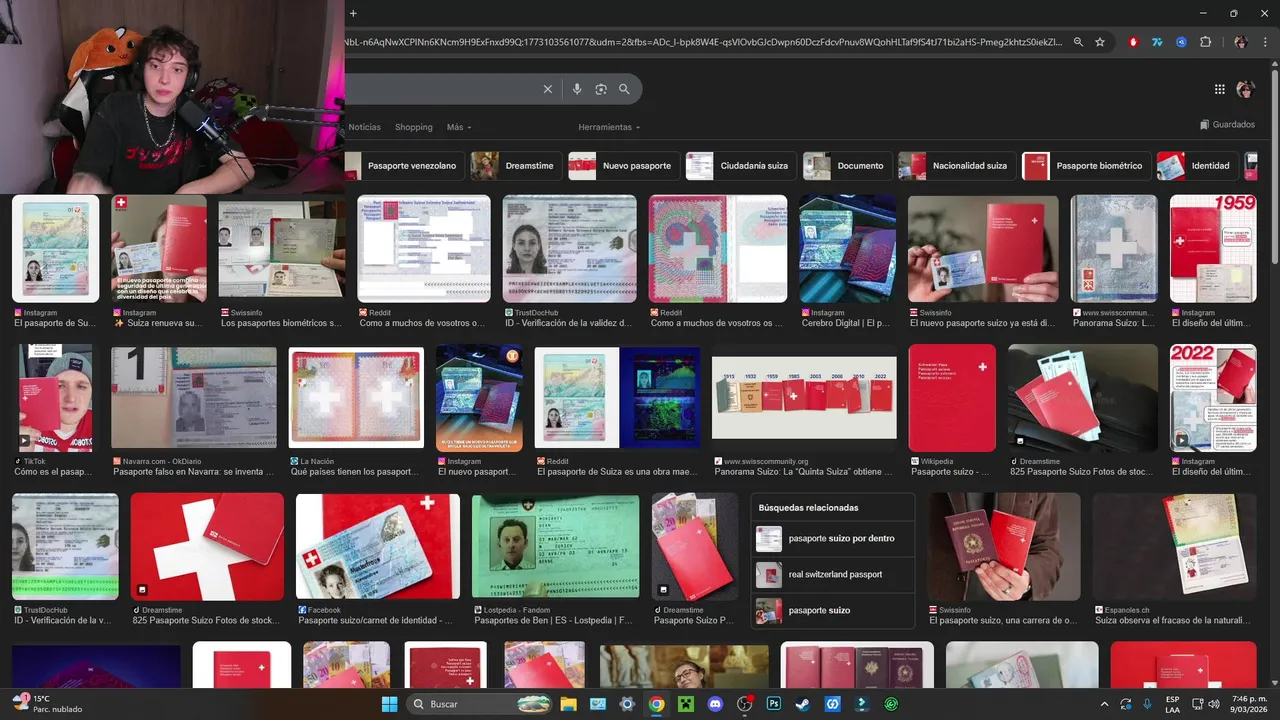Open OBS Studio from taskbar
The image size is (1280, 720).
click(744, 704)
